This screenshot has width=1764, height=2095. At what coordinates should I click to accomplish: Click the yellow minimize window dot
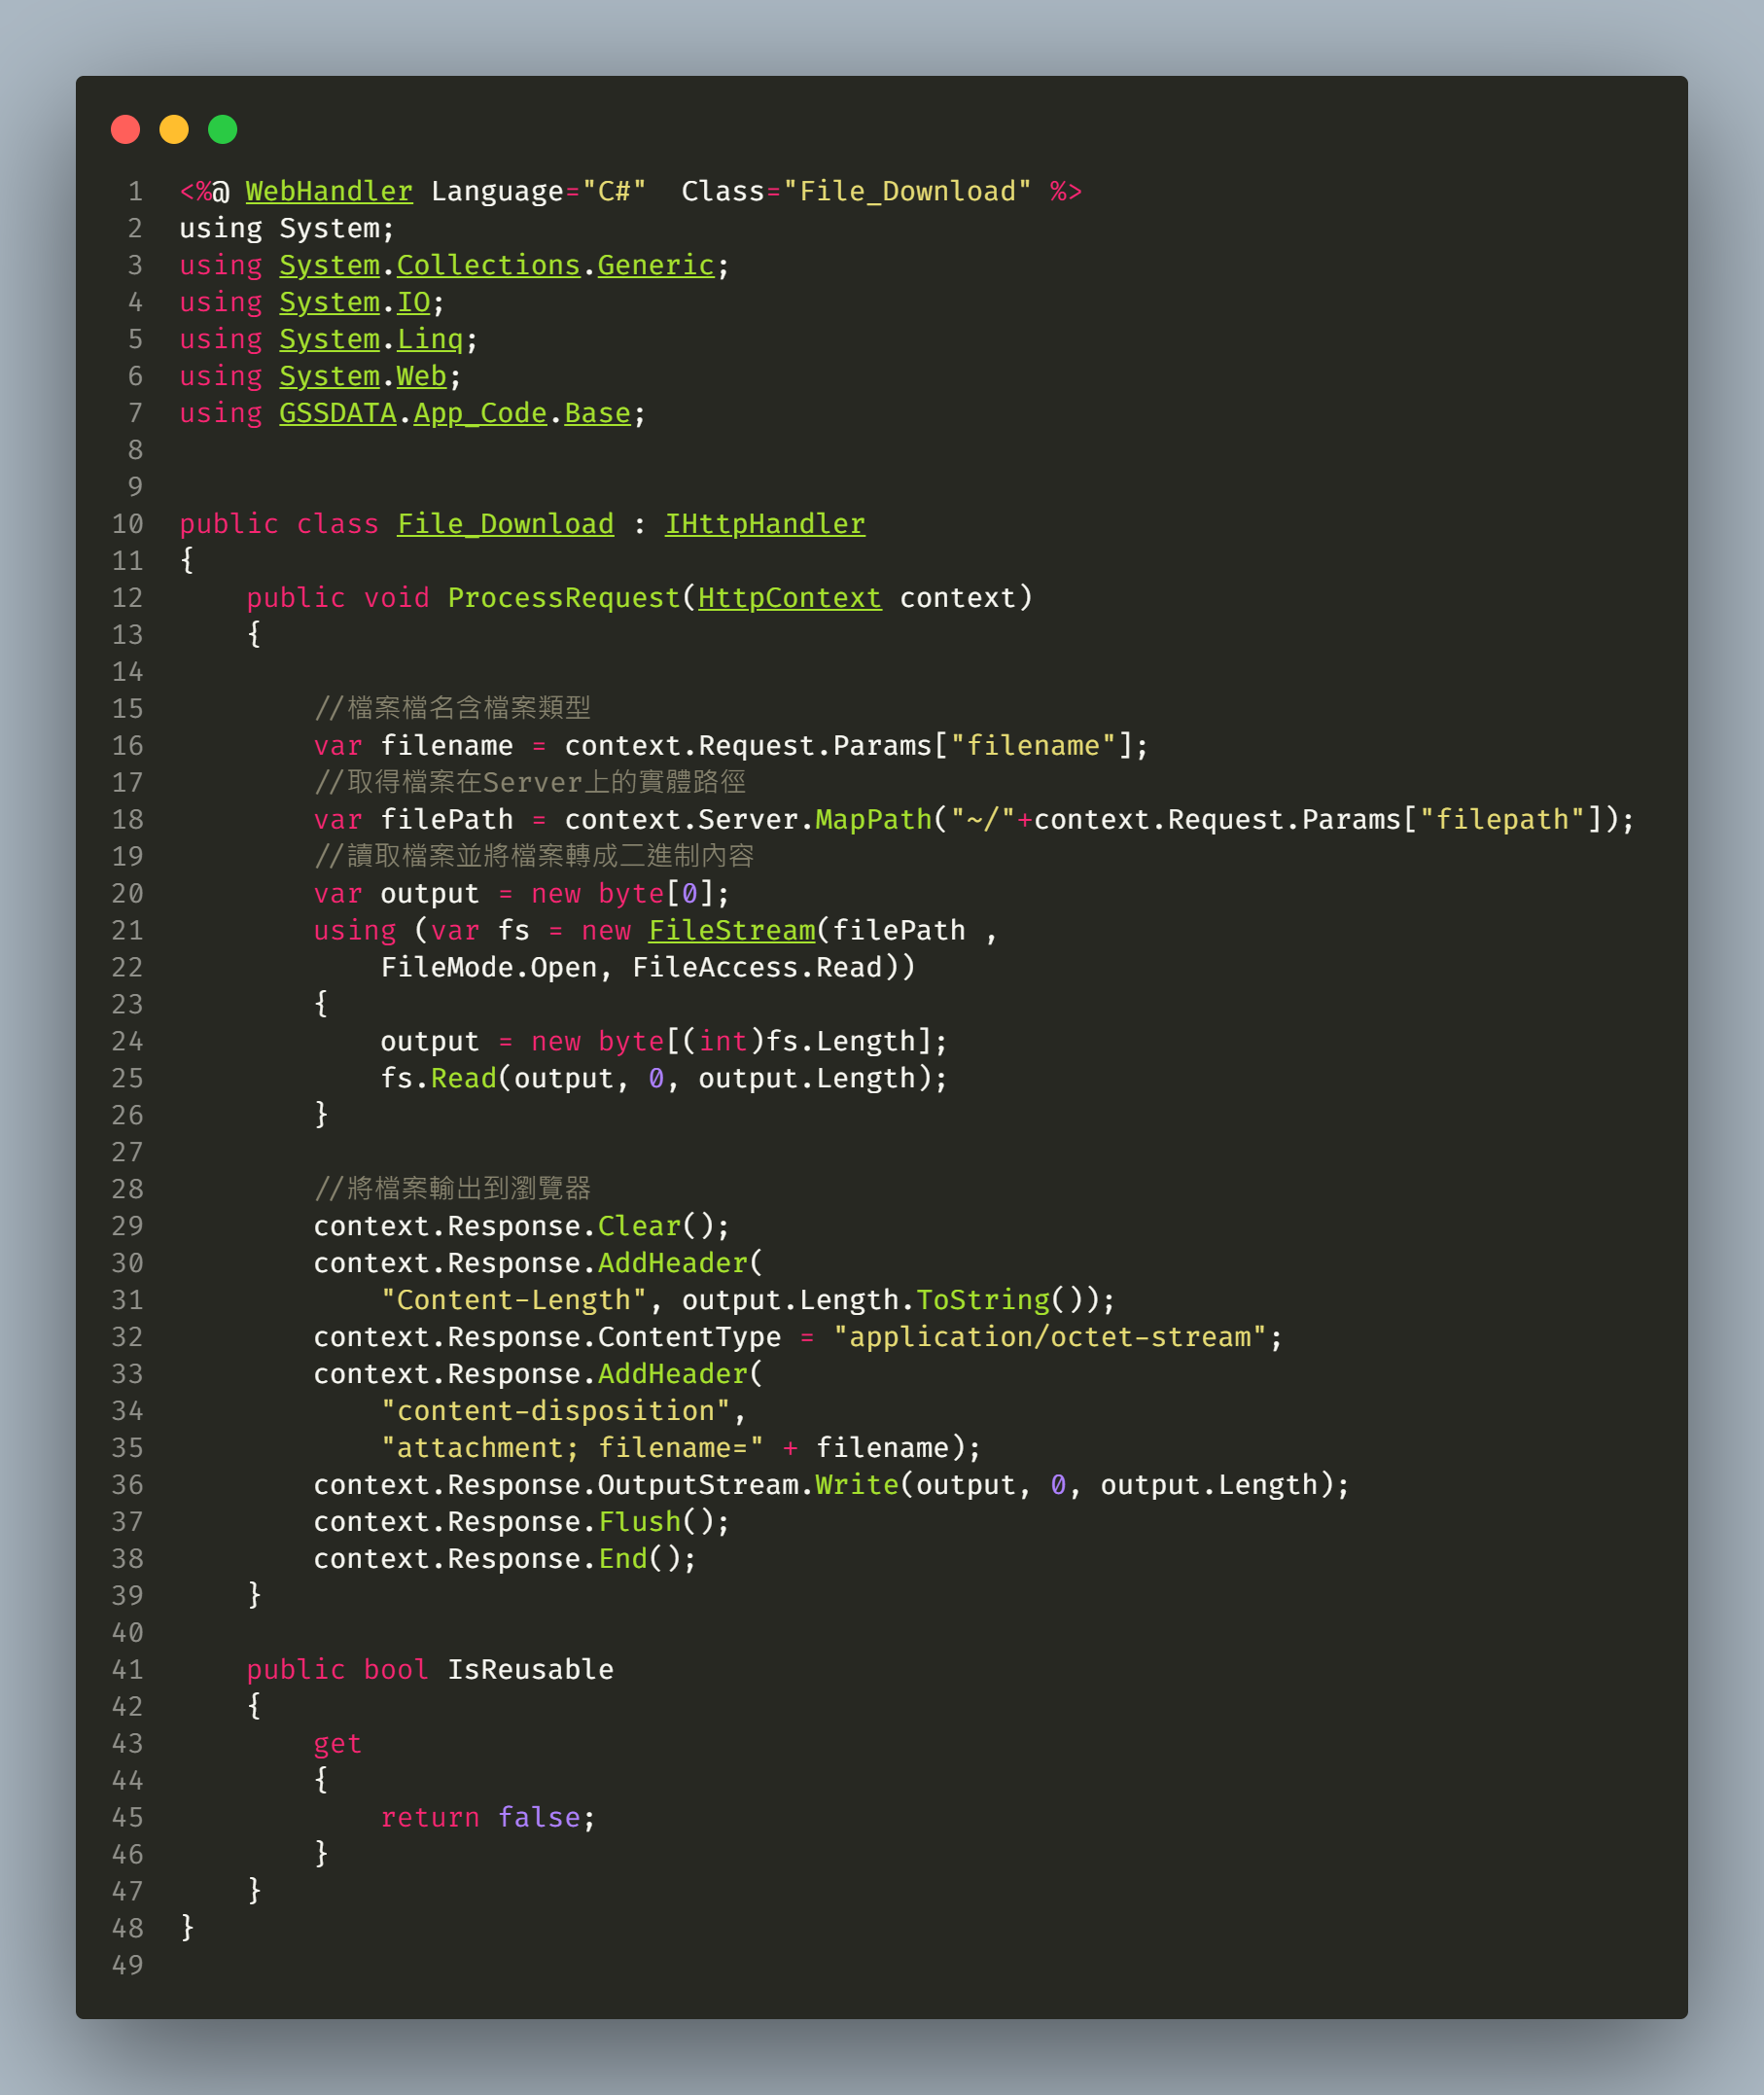[174, 129]
